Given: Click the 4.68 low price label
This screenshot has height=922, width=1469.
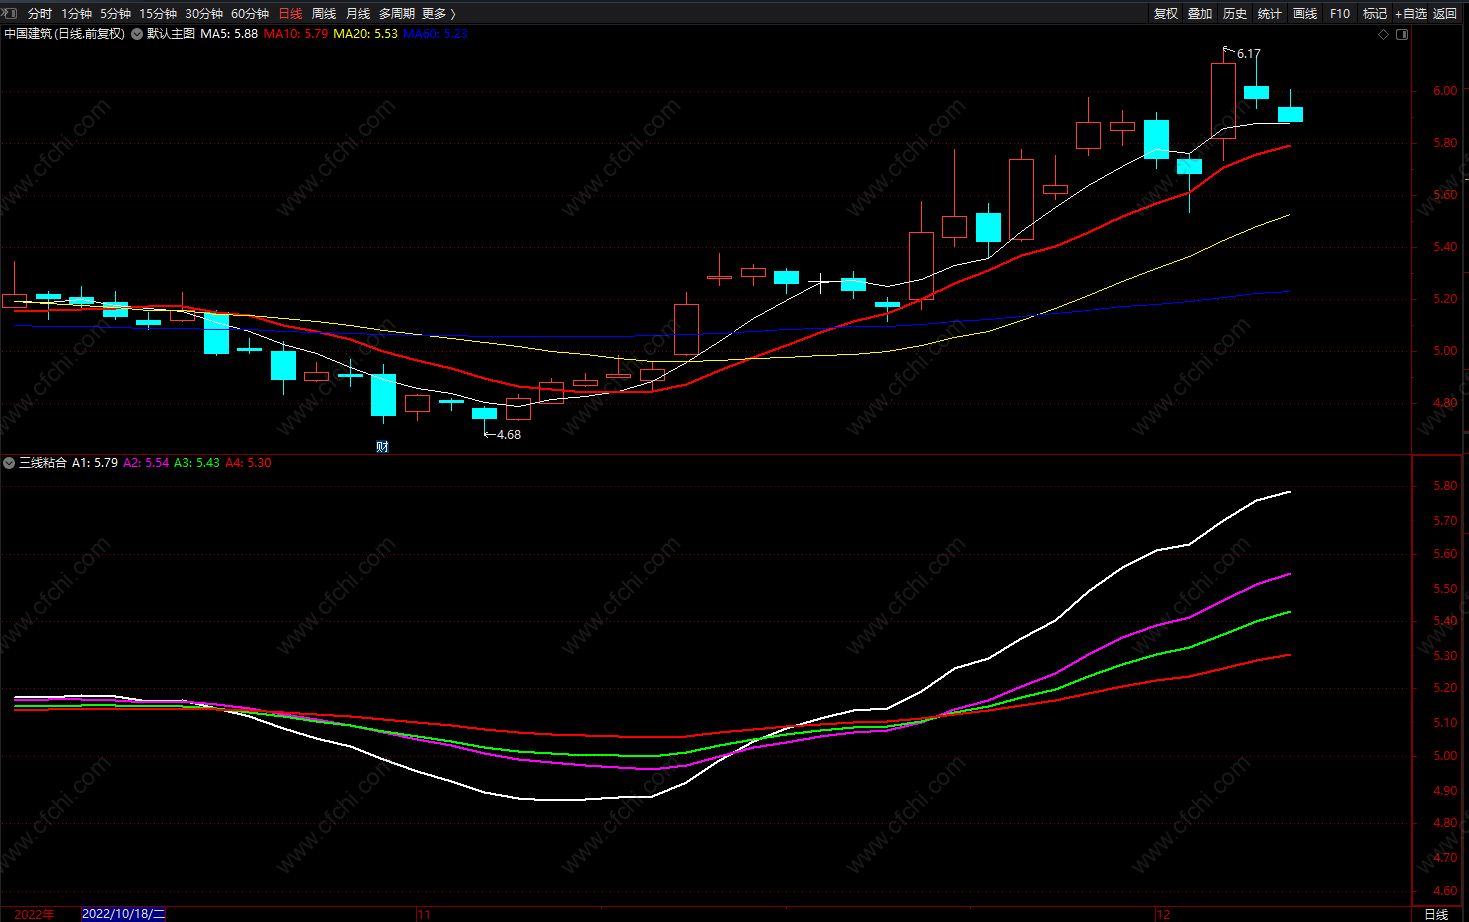Looking at the screenshot, I should pyautogui.click(x=509, y=435).
